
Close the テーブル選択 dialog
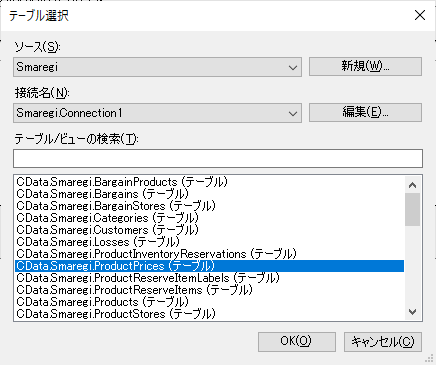coord(420,15)
